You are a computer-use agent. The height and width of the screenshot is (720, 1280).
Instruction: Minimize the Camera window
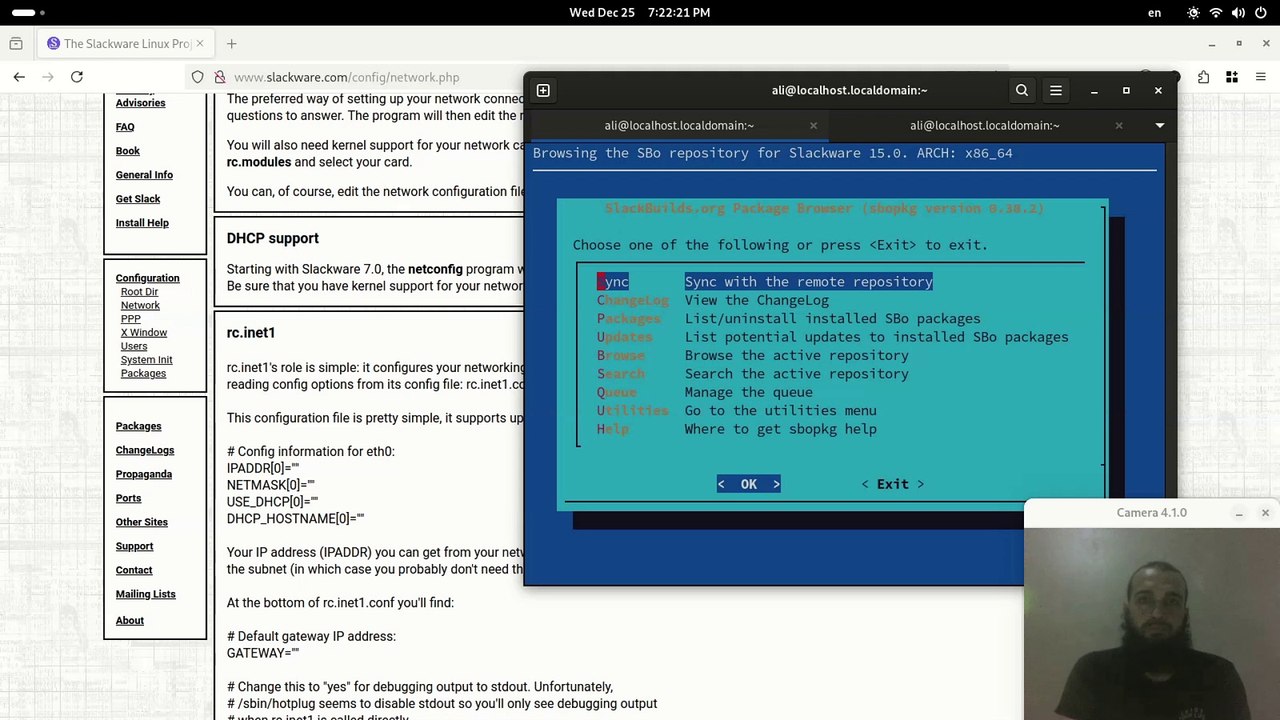point(1239,513)
